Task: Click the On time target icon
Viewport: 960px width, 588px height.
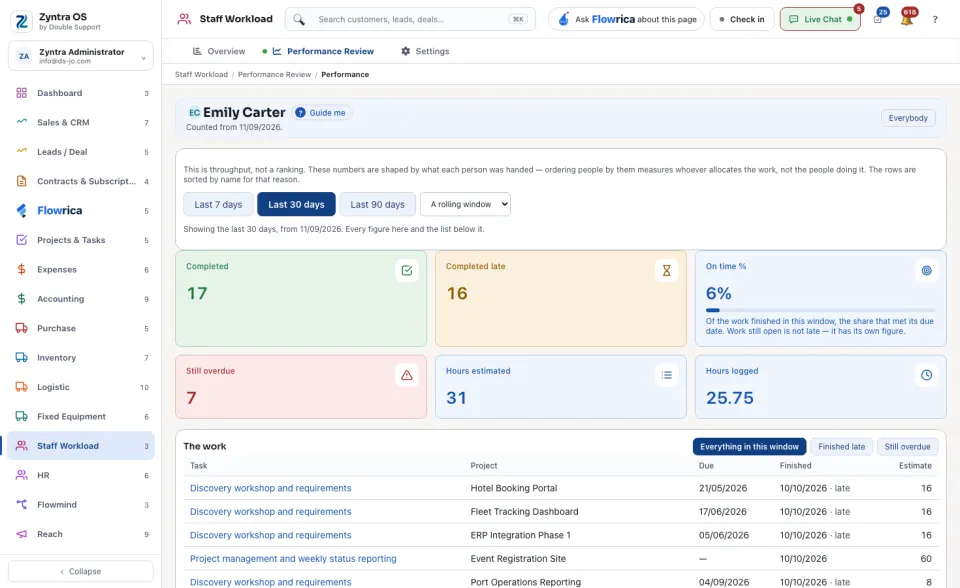Action: coord(926,270)
